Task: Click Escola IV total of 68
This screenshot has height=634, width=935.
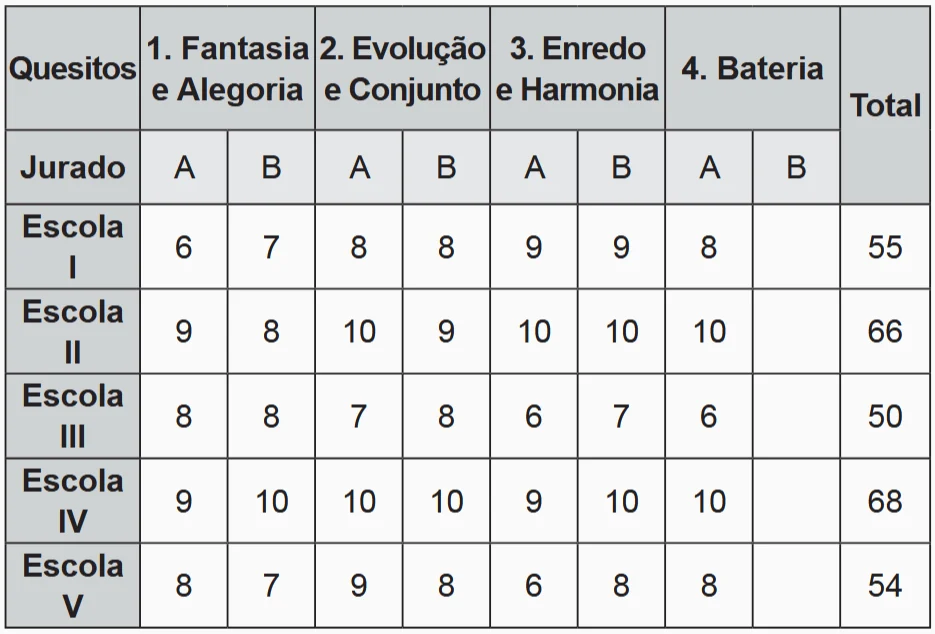Action: click(x=885, y=501)
